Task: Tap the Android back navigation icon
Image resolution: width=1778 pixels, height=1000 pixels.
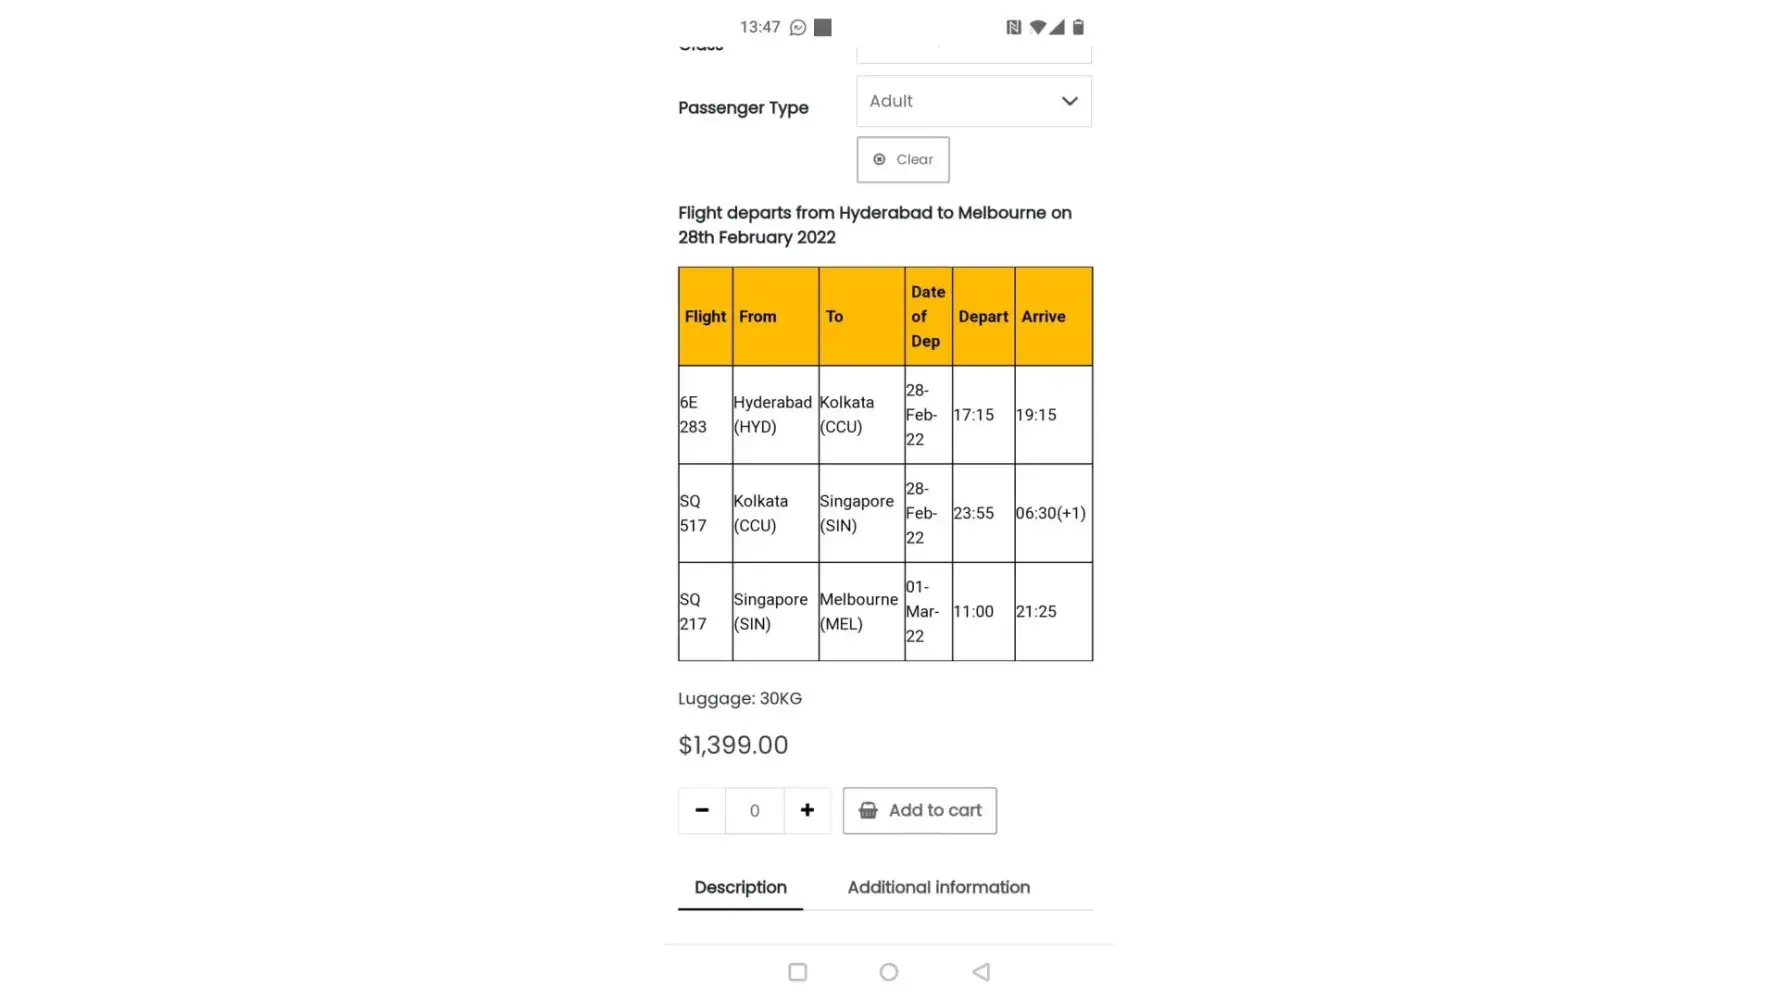Action: click(981, 972)
